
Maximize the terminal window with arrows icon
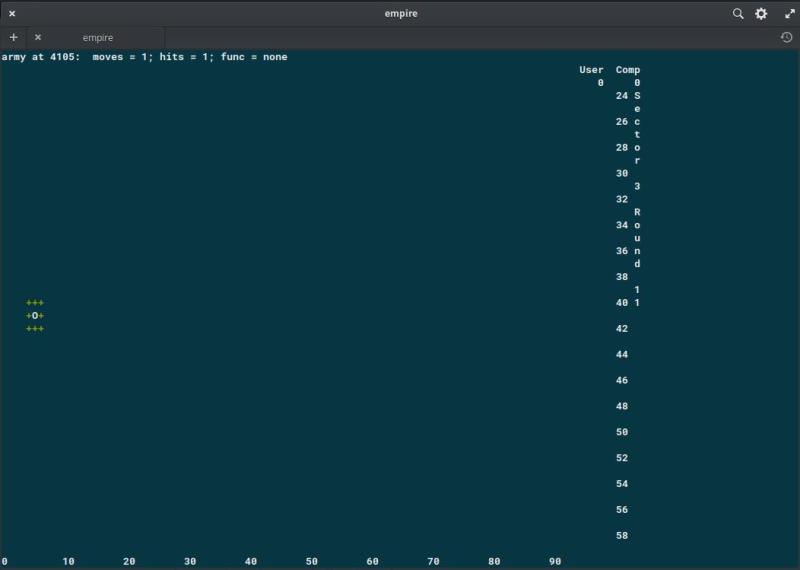point(788,14)
